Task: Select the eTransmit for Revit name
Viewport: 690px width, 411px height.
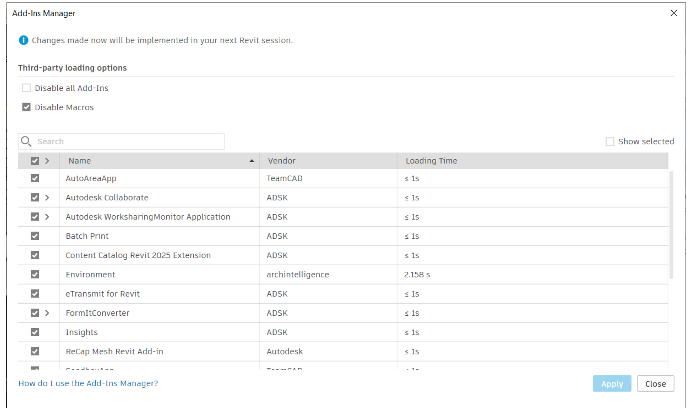Action: coord(103,294)
